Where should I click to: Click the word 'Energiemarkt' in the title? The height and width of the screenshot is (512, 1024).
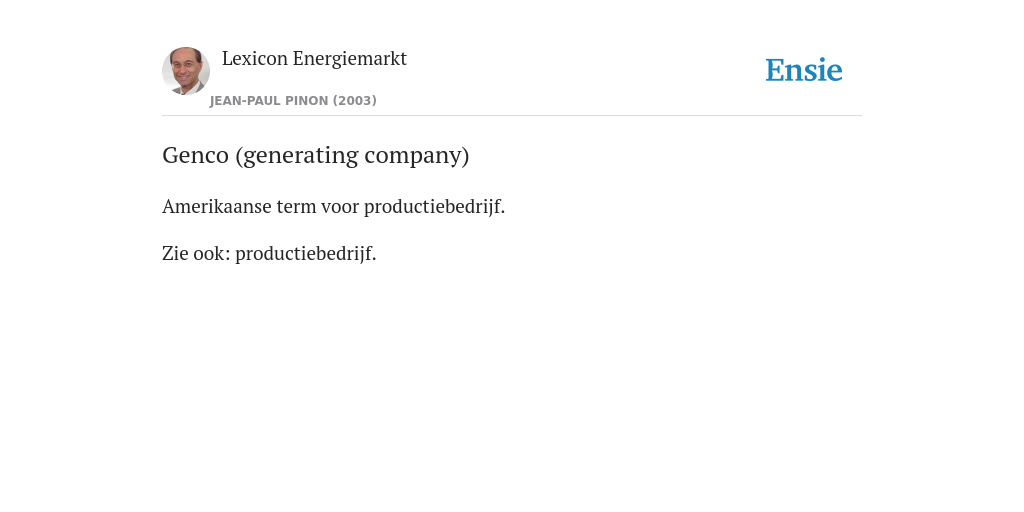click(x=349, y=59)
